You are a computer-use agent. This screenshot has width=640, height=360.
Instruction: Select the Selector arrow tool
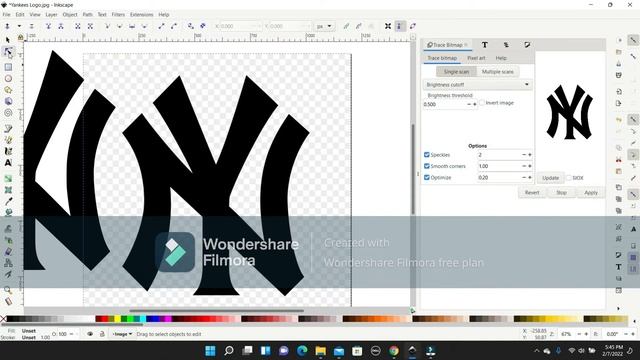pyautogui.click(x=8, y=40)
